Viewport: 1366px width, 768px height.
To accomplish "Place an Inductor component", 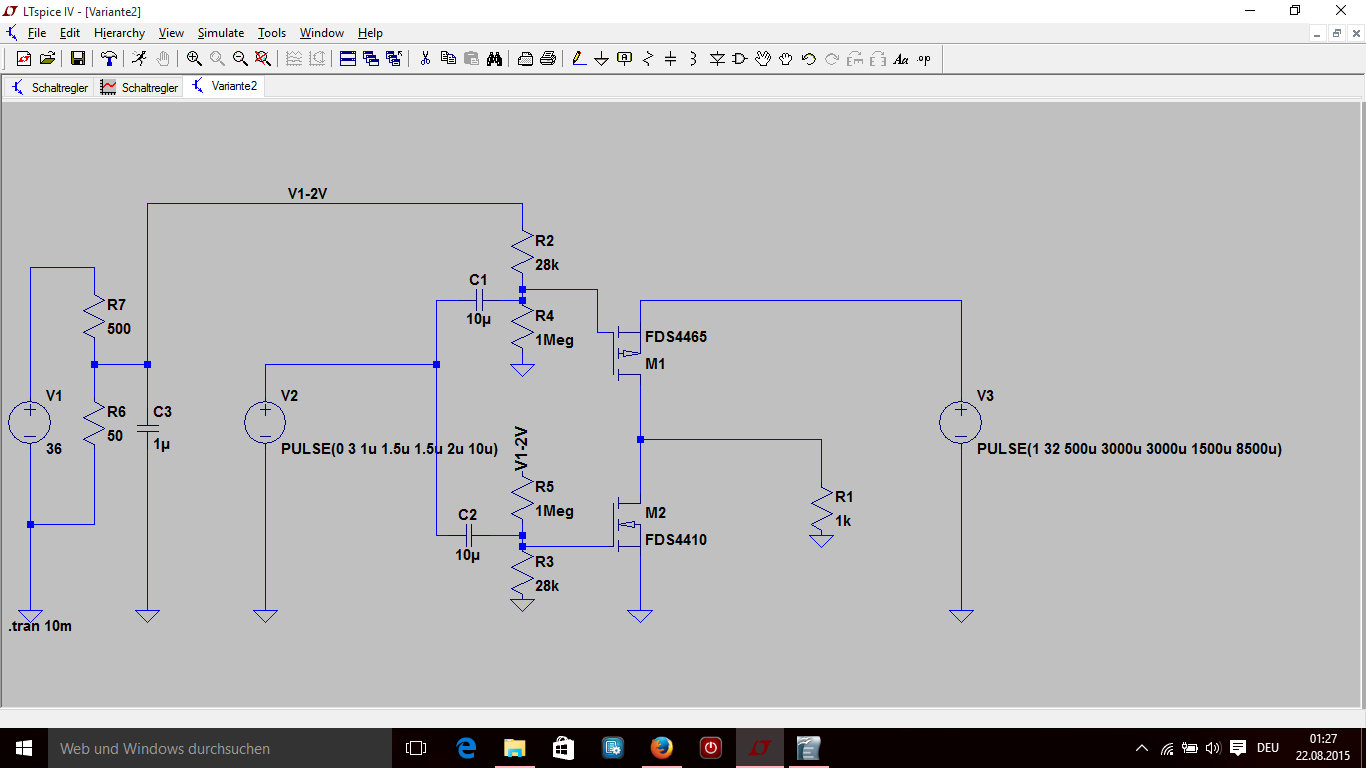I will (694, 59).
